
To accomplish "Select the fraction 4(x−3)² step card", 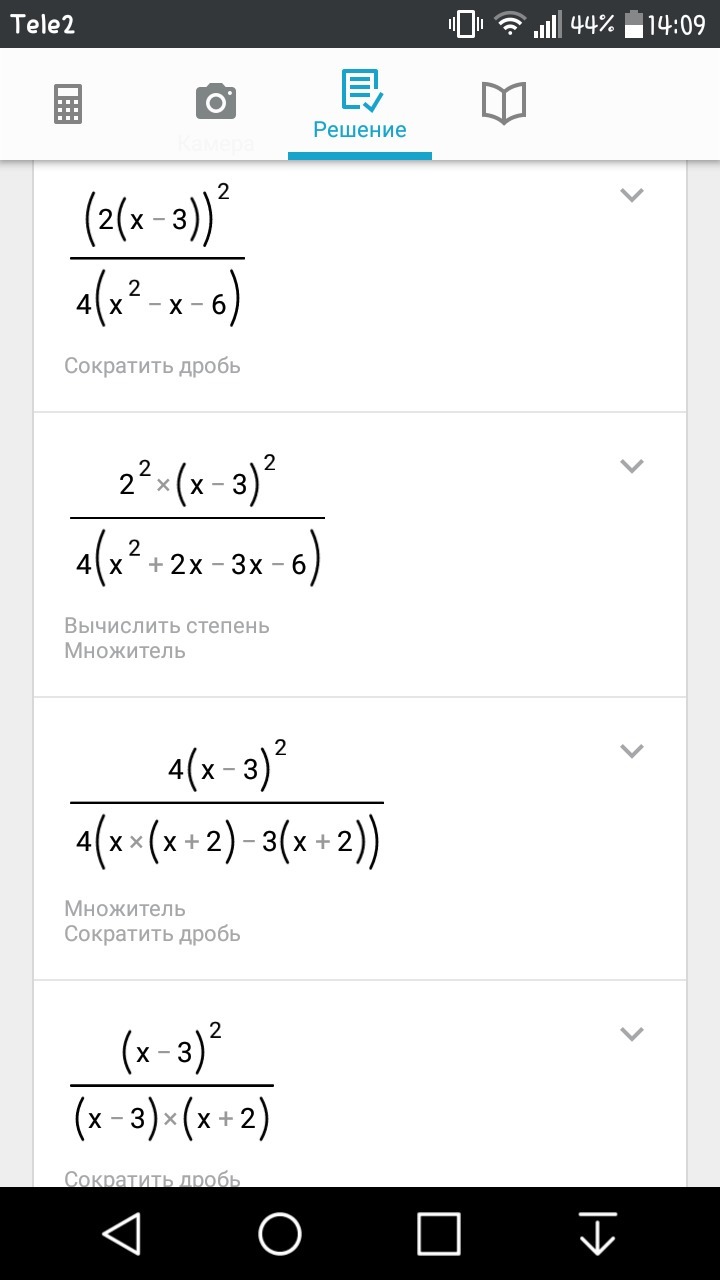I will [x=360, y=839].
